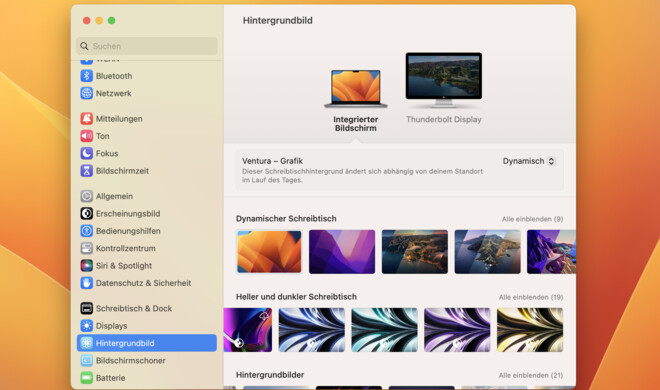Show all Hintergrundbilder (21)
660x390 pixels.
pos(531,375)
